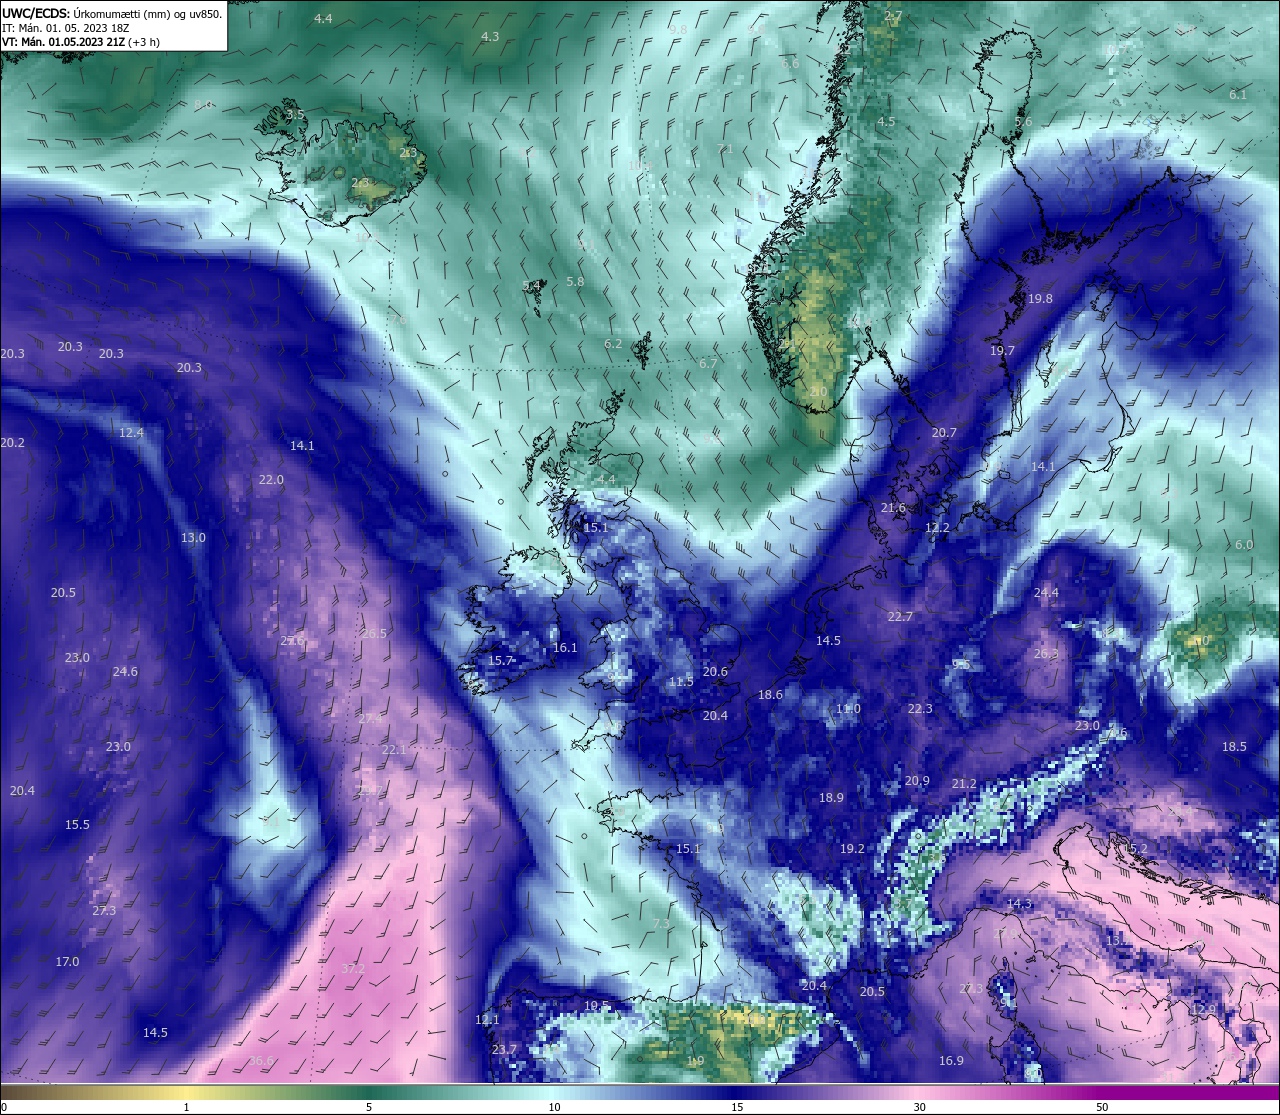Click the 26.3 value label
Viewport: 1280px width, 1115px height.
click(1046, 653)
